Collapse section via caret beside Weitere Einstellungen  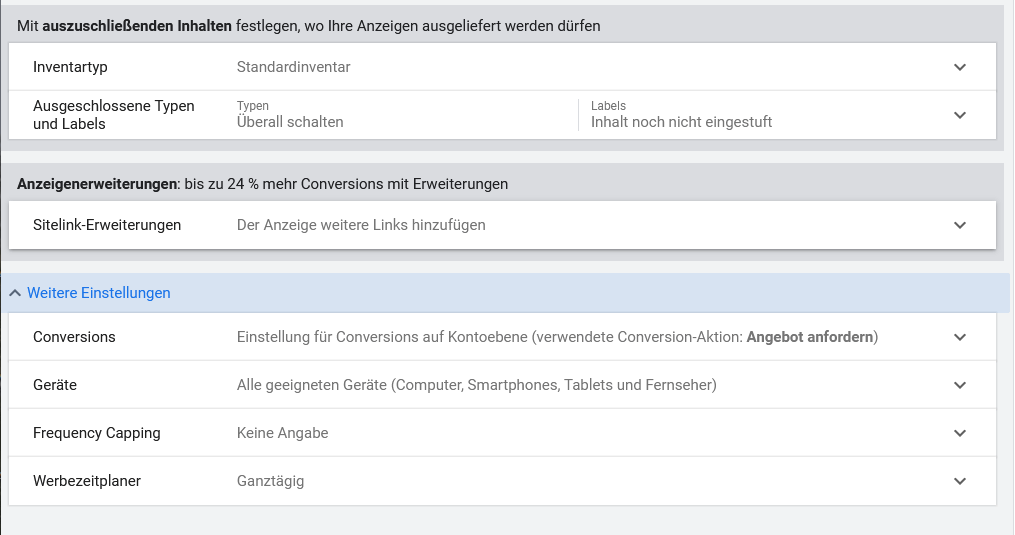coord(14,293)
